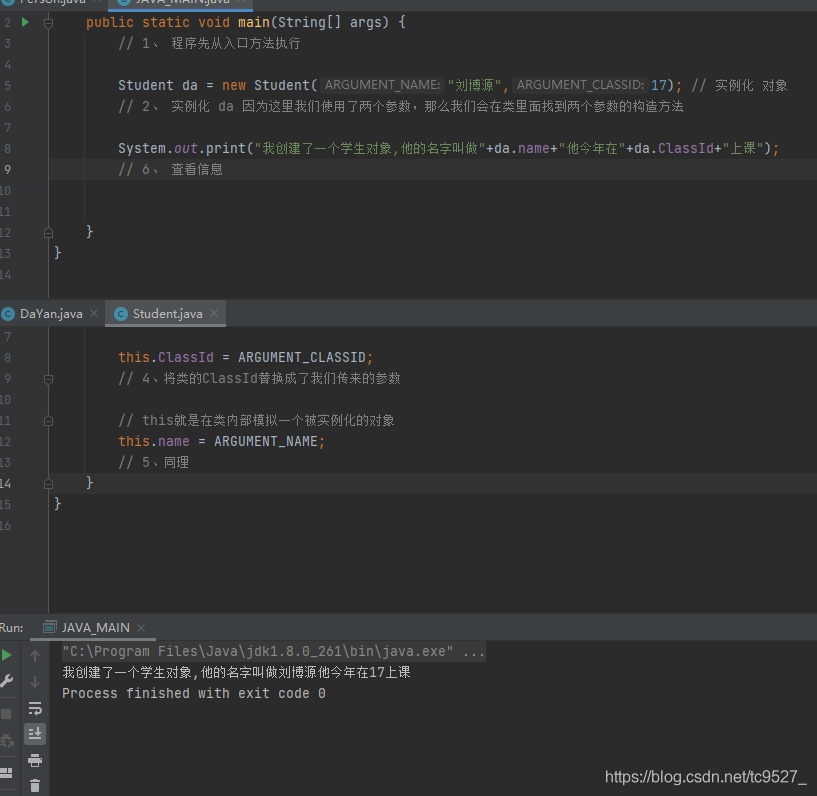The height and width of the screenshot is (796, 817).
Task: Click the 'Run:' panel label
Action: coord(11,628)
